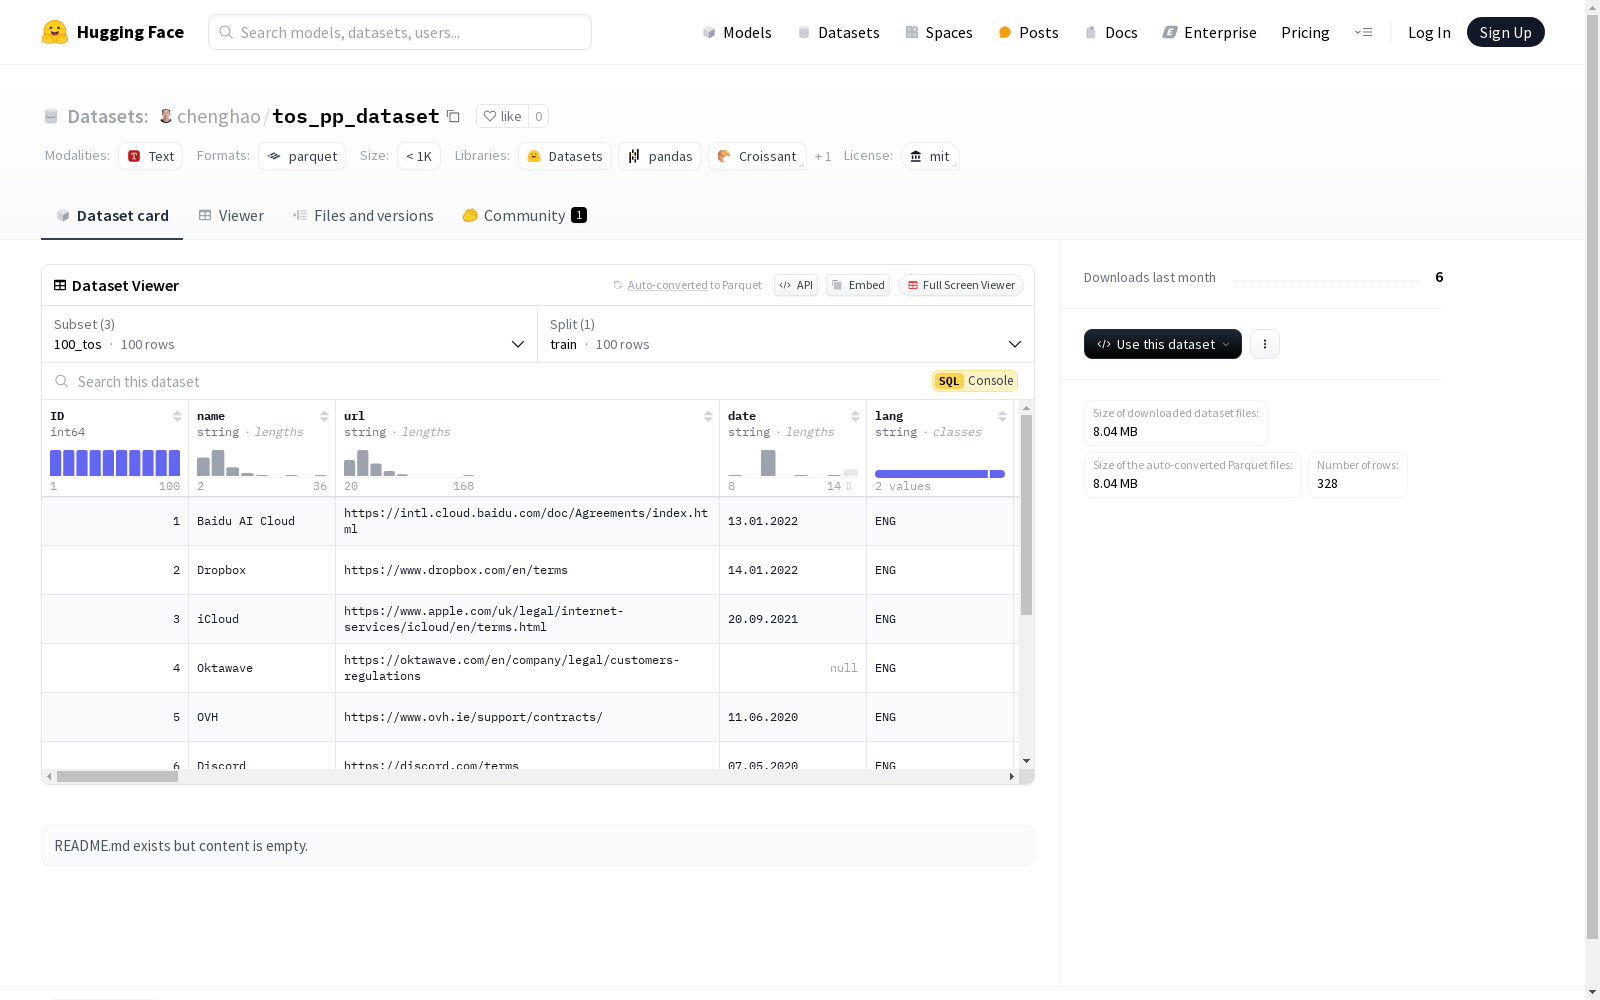Select the Baidu AI Cloud name cell

tap(262, 521)
